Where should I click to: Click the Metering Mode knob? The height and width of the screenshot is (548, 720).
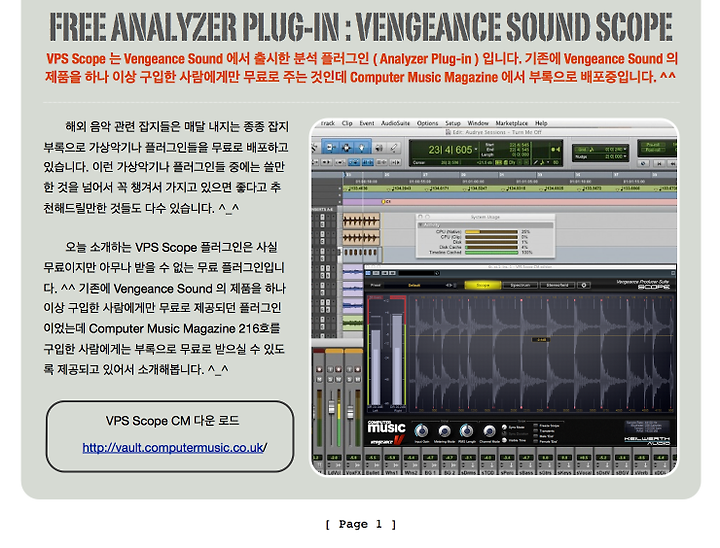coord(444,431)
